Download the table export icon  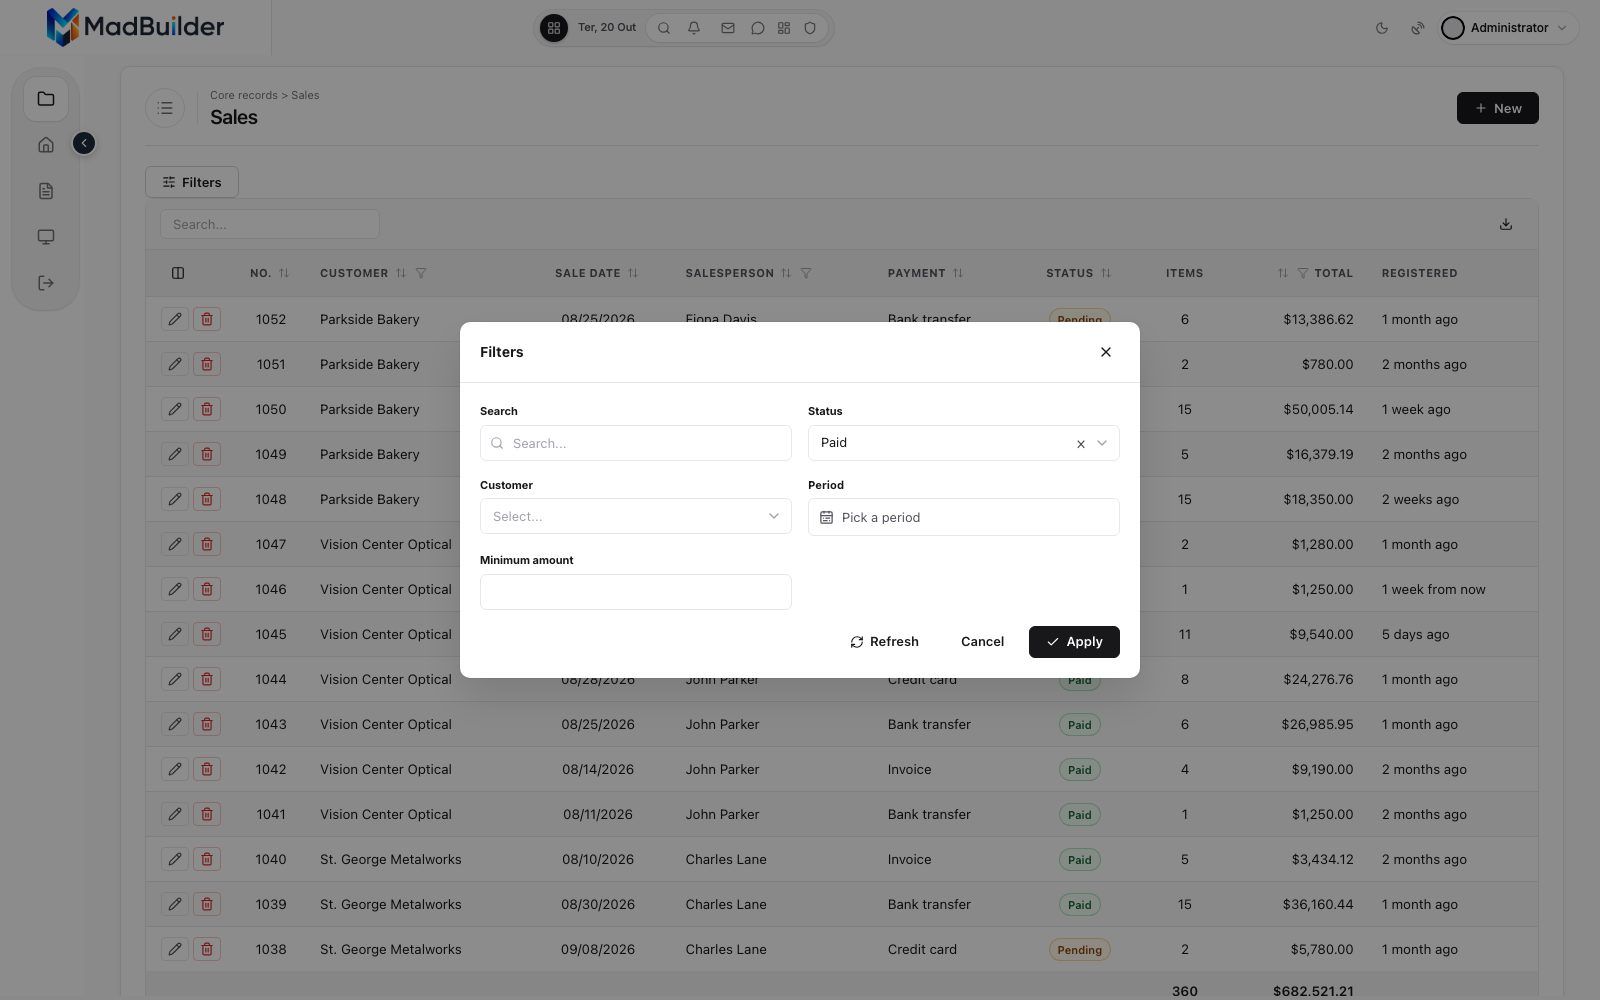pos(1505,224)
